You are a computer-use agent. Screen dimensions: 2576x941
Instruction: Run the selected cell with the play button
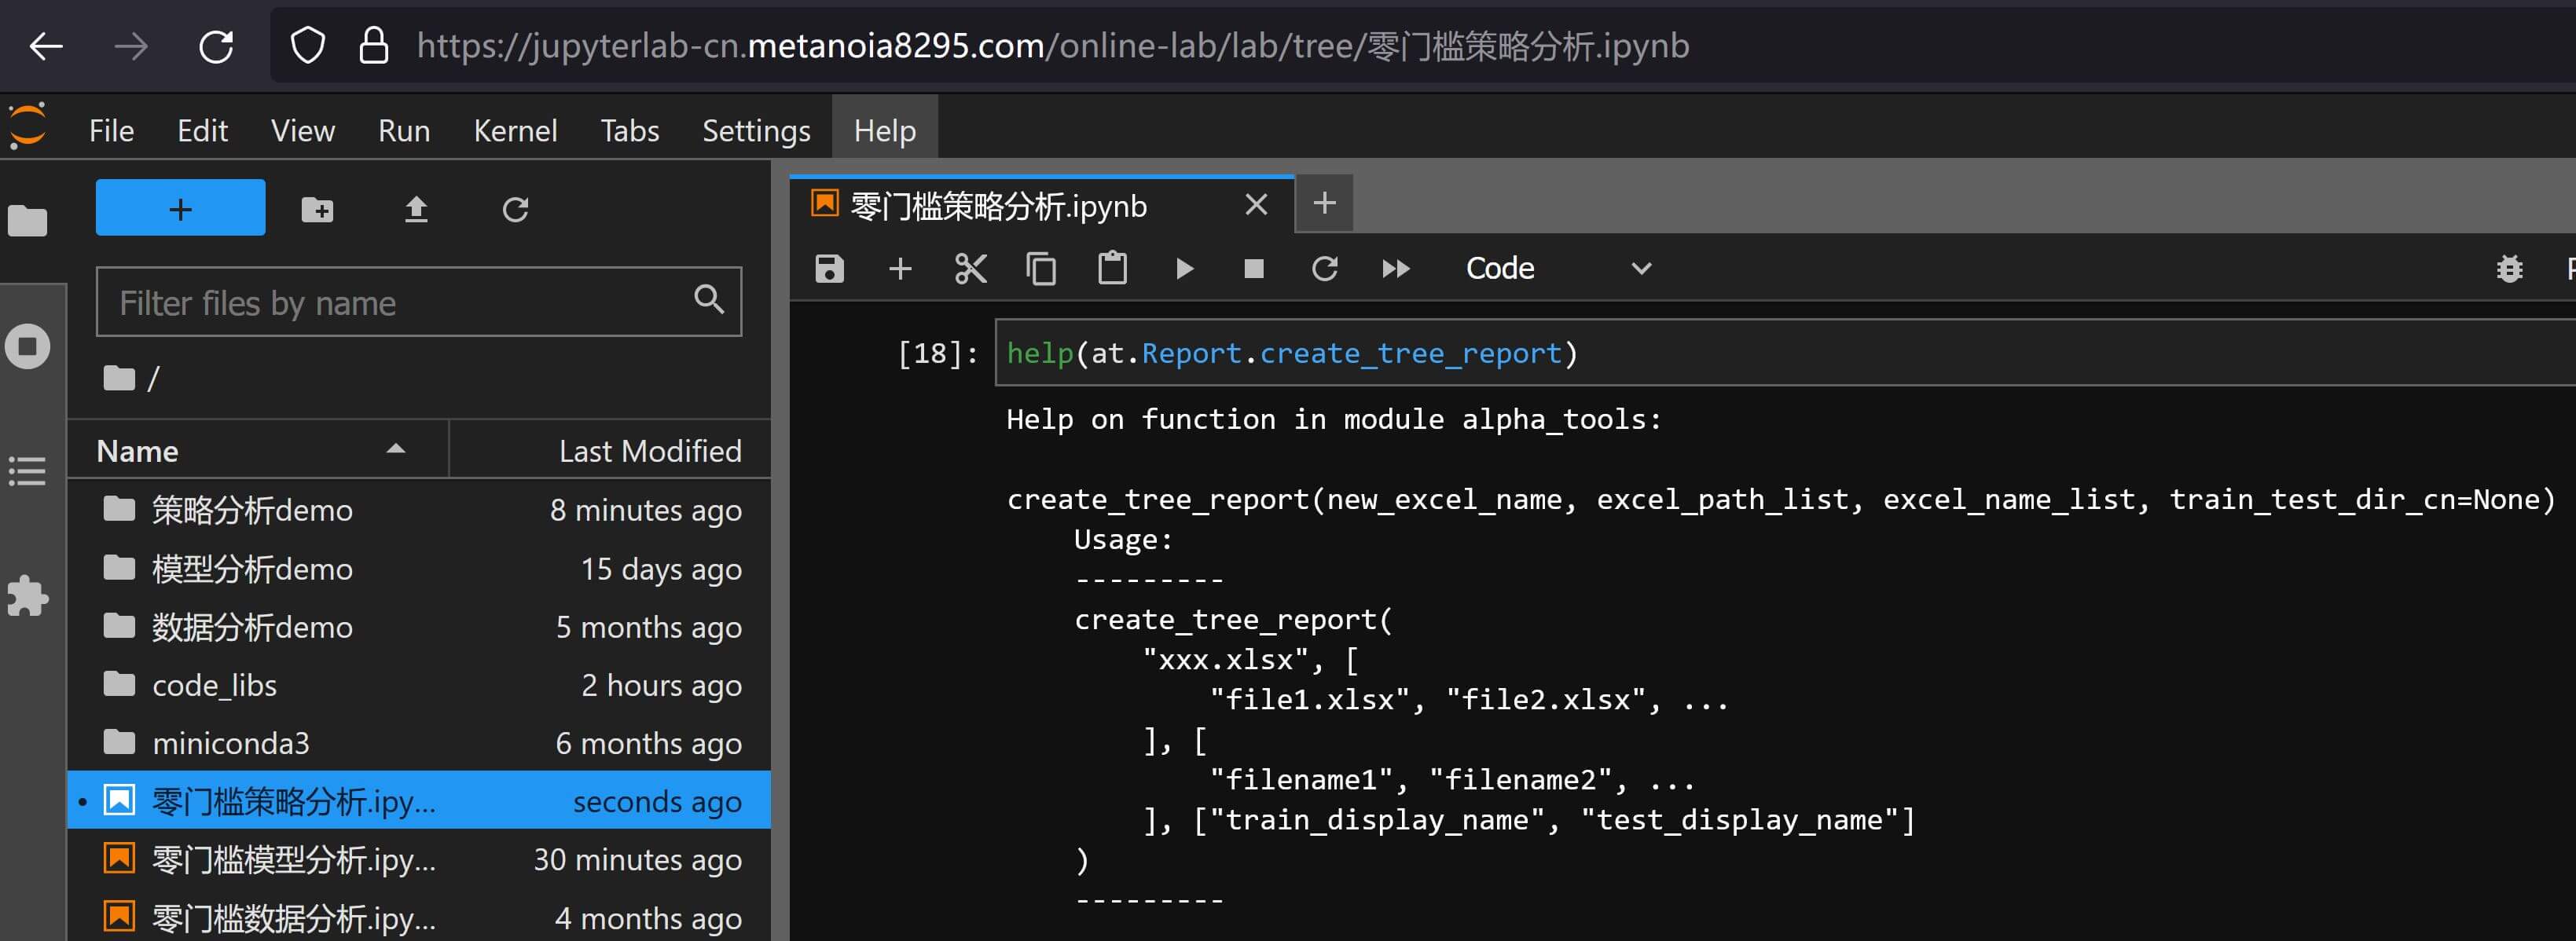(x=1184, y=268)
